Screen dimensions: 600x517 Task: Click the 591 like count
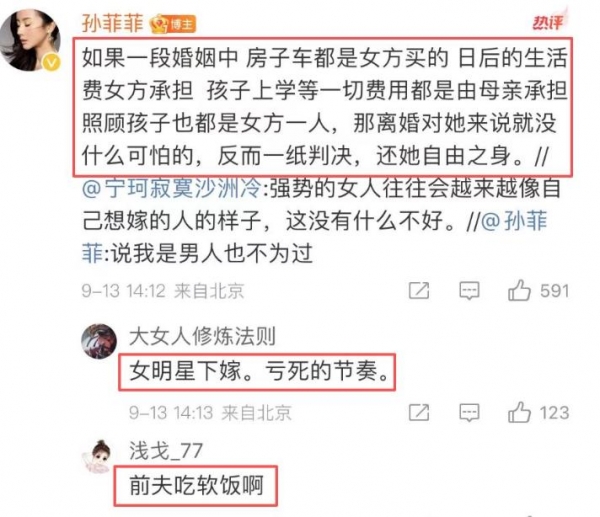[x=554, y=291]
